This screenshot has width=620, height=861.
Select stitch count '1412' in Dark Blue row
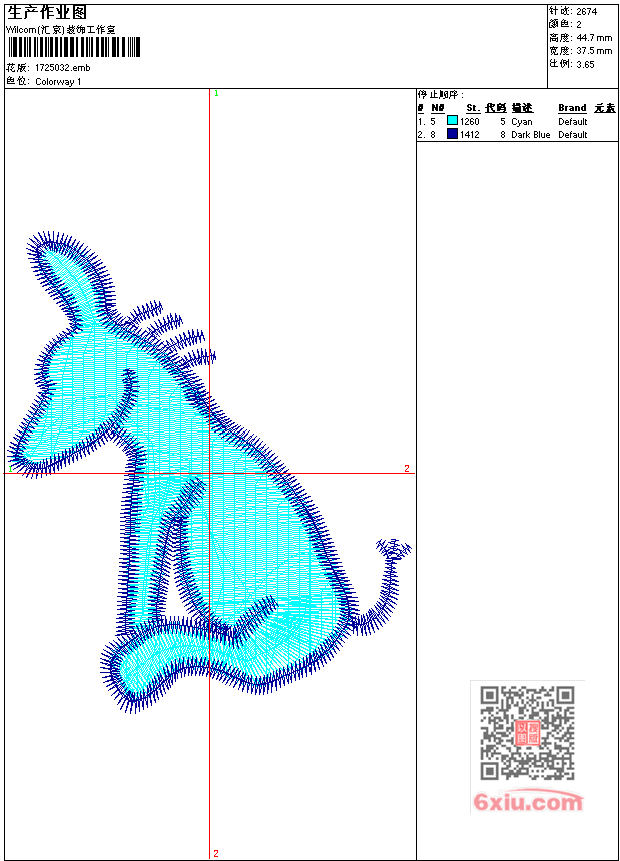470,135
